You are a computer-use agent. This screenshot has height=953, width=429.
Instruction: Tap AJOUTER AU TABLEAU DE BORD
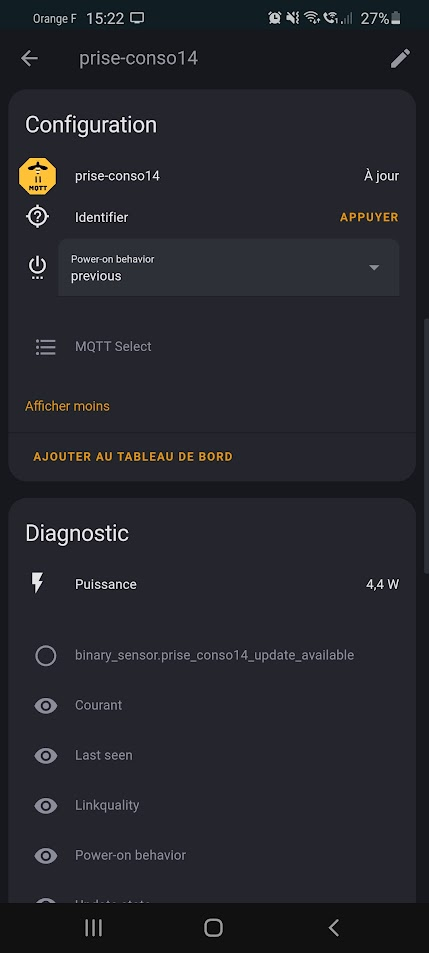[133, 456]
